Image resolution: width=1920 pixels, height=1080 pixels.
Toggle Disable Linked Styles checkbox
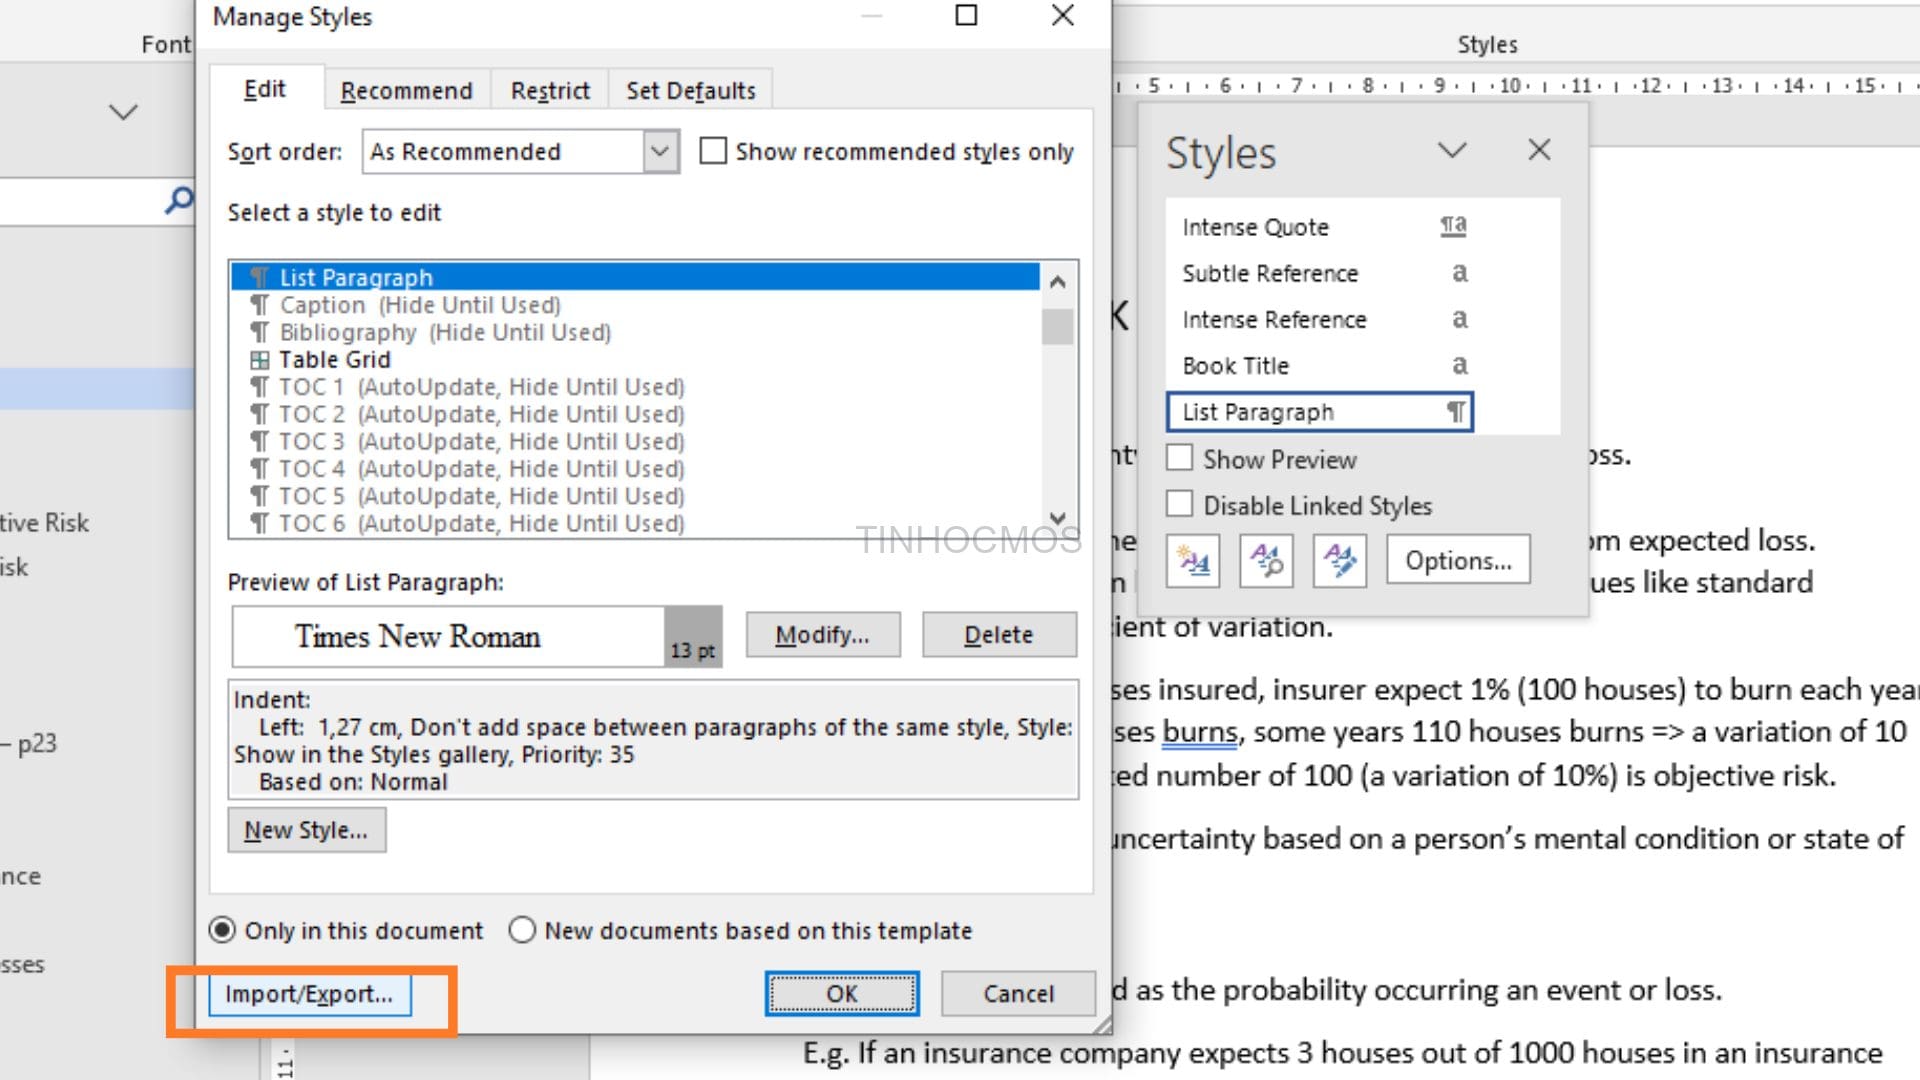point(1180,504)
